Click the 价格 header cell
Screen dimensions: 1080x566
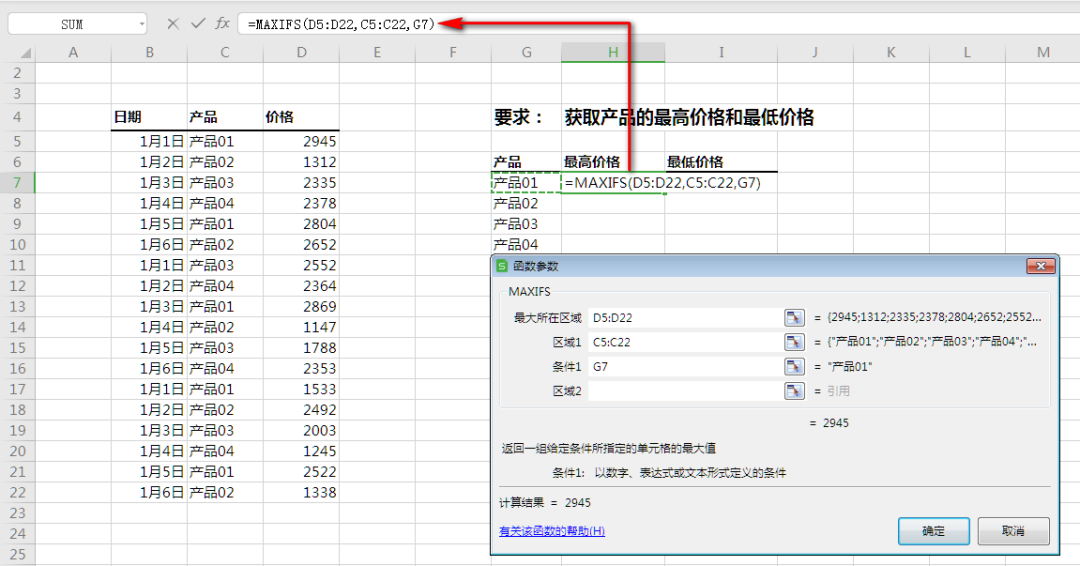pos(301,117)
